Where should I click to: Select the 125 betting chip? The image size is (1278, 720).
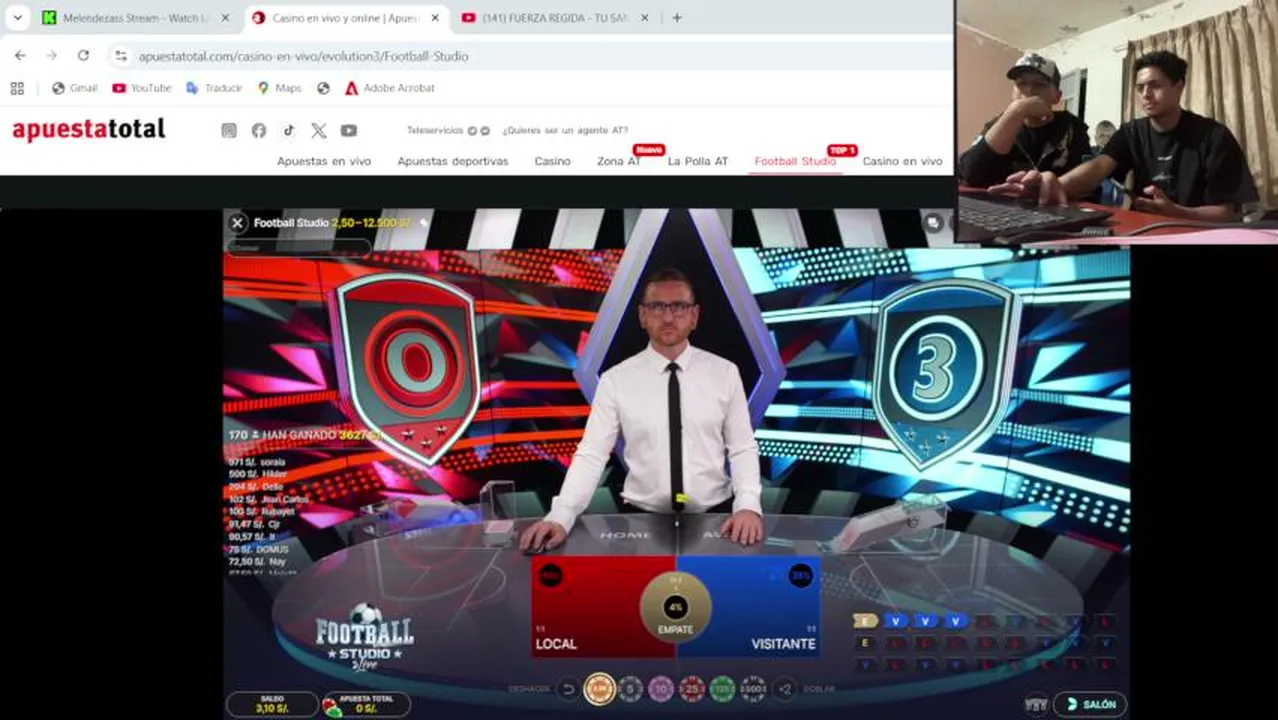pyautogui.click(x=723, y=689)
